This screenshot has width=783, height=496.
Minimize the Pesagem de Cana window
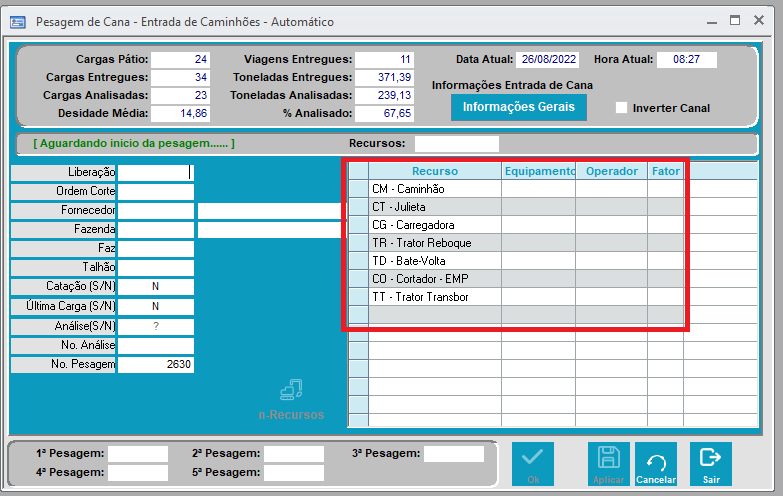[712, 22]
